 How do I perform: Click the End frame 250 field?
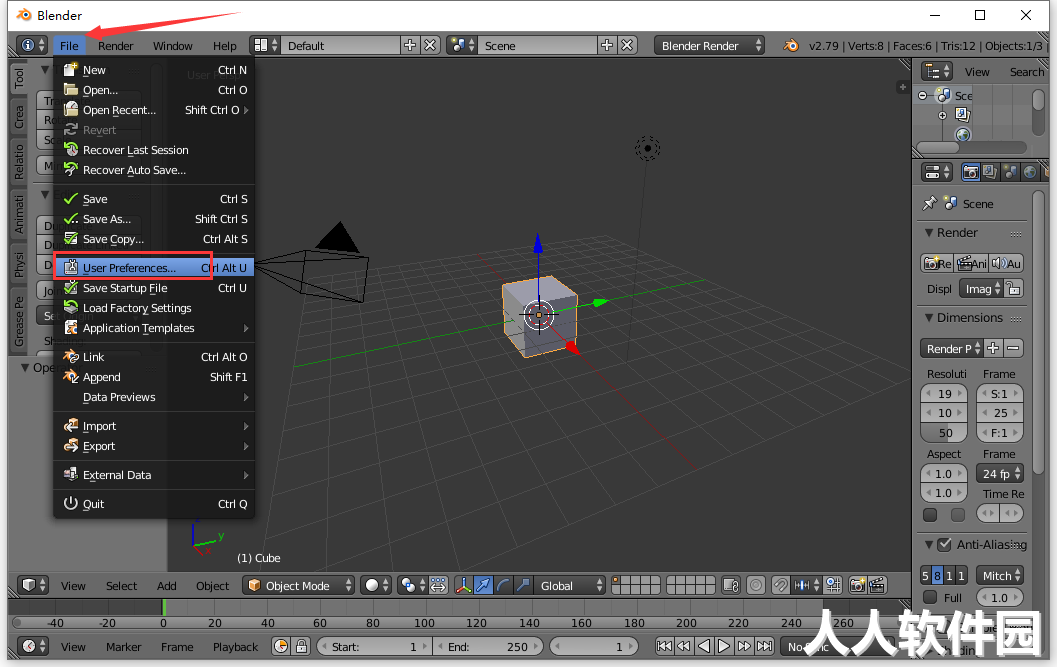coord(488,647)
